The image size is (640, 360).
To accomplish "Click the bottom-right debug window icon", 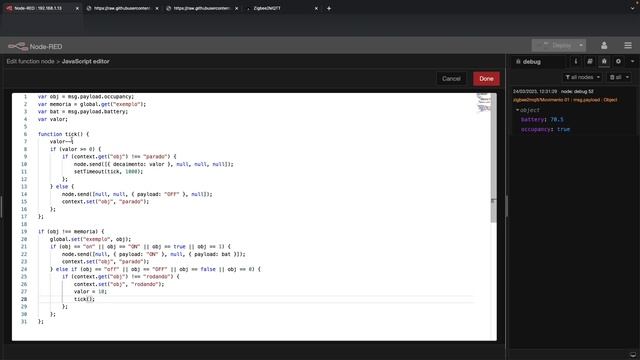I will pyautogui.click(x=633, y=354).
